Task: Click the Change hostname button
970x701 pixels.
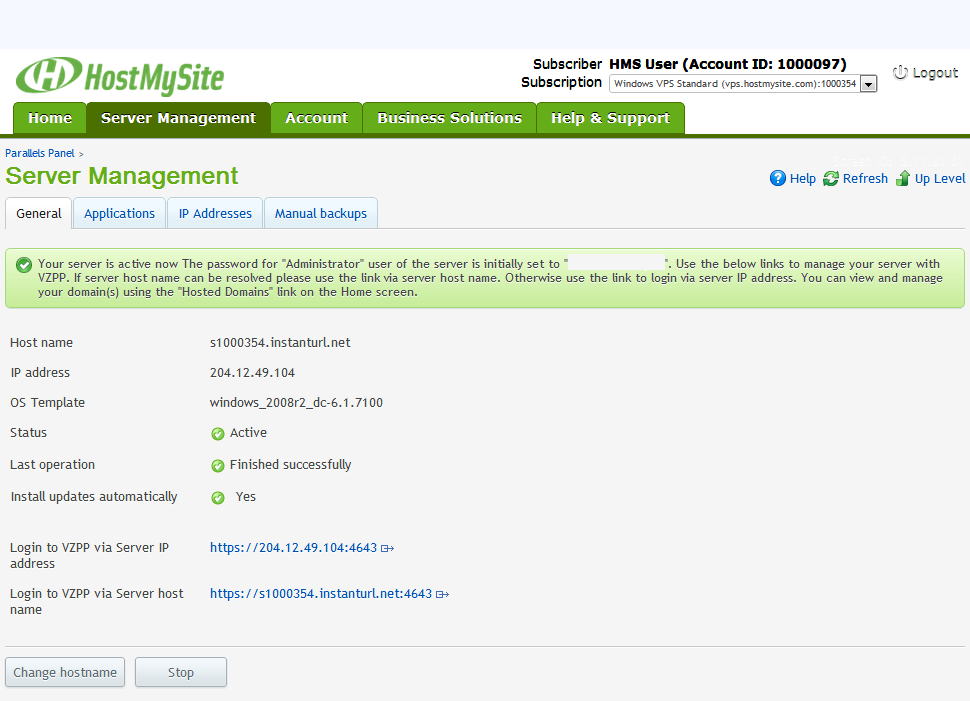Action: coord(65,672)
